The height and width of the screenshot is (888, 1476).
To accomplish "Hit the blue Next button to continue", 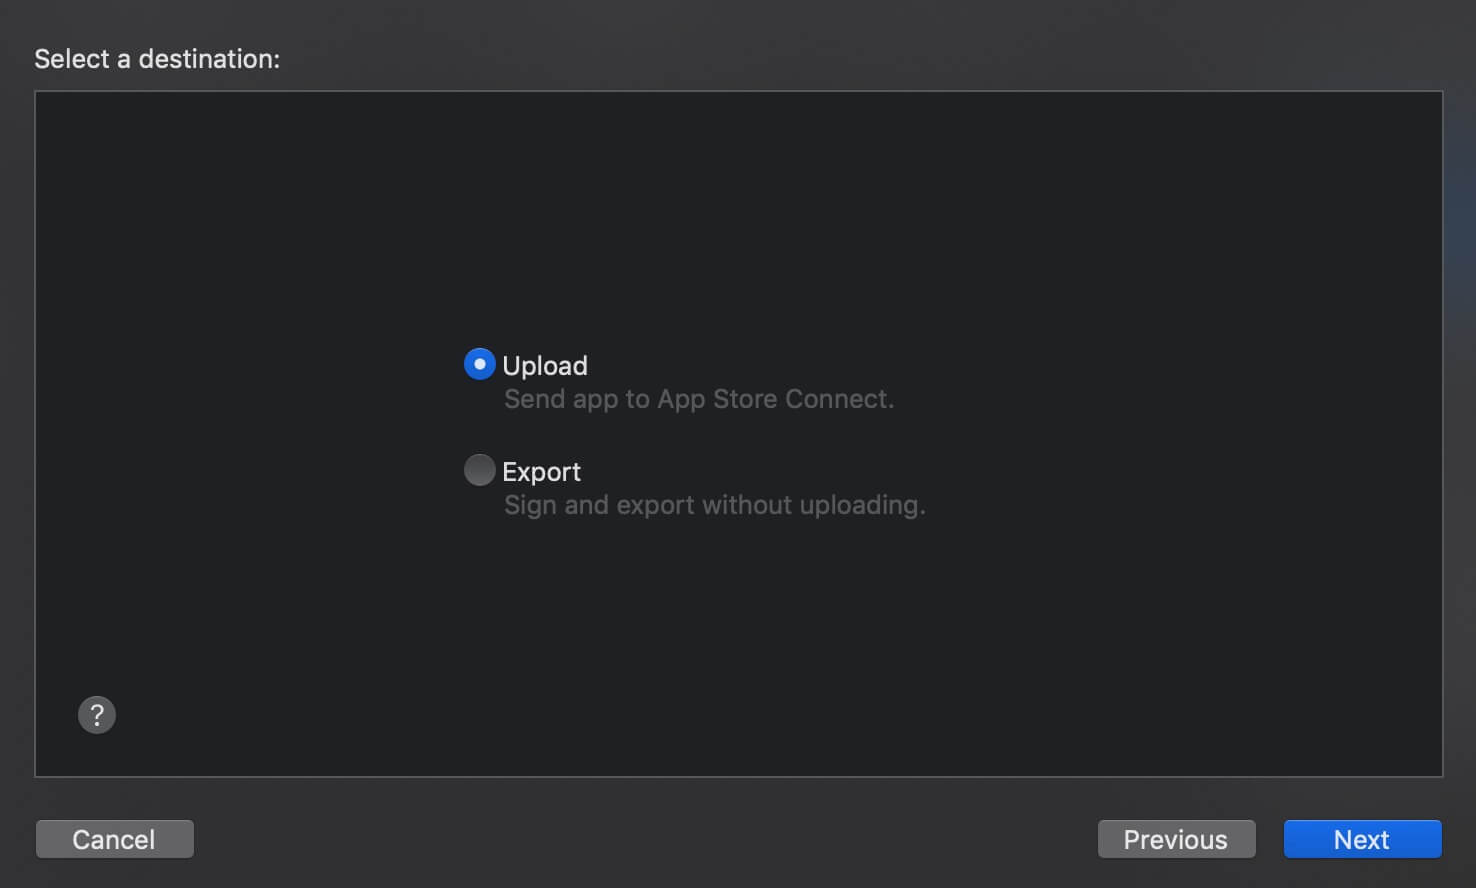I will (x=1362, y=839).
